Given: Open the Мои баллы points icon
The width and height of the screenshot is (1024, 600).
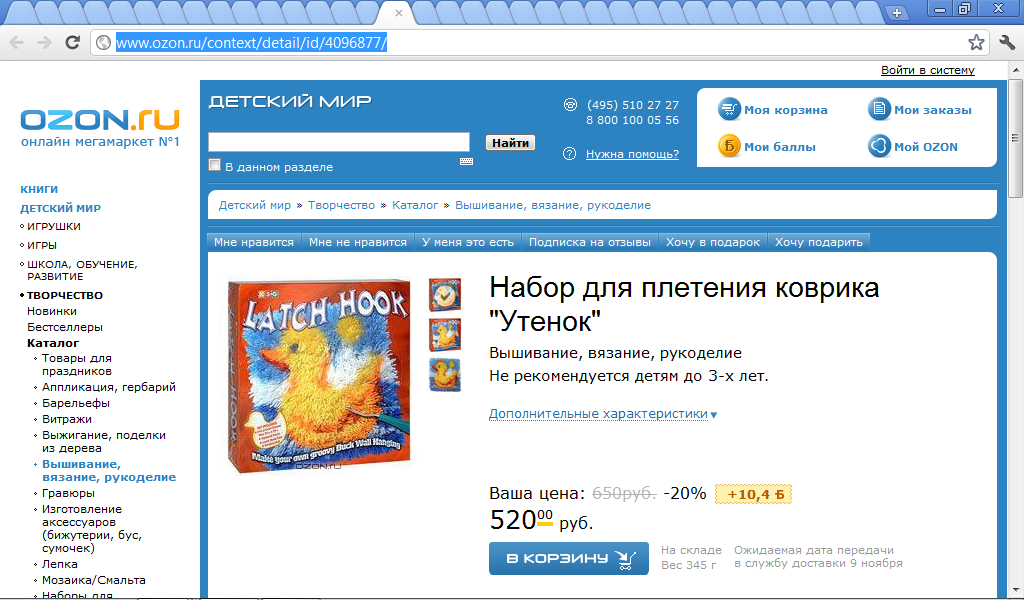Looking at the screenshot, I should click(729, 146).
